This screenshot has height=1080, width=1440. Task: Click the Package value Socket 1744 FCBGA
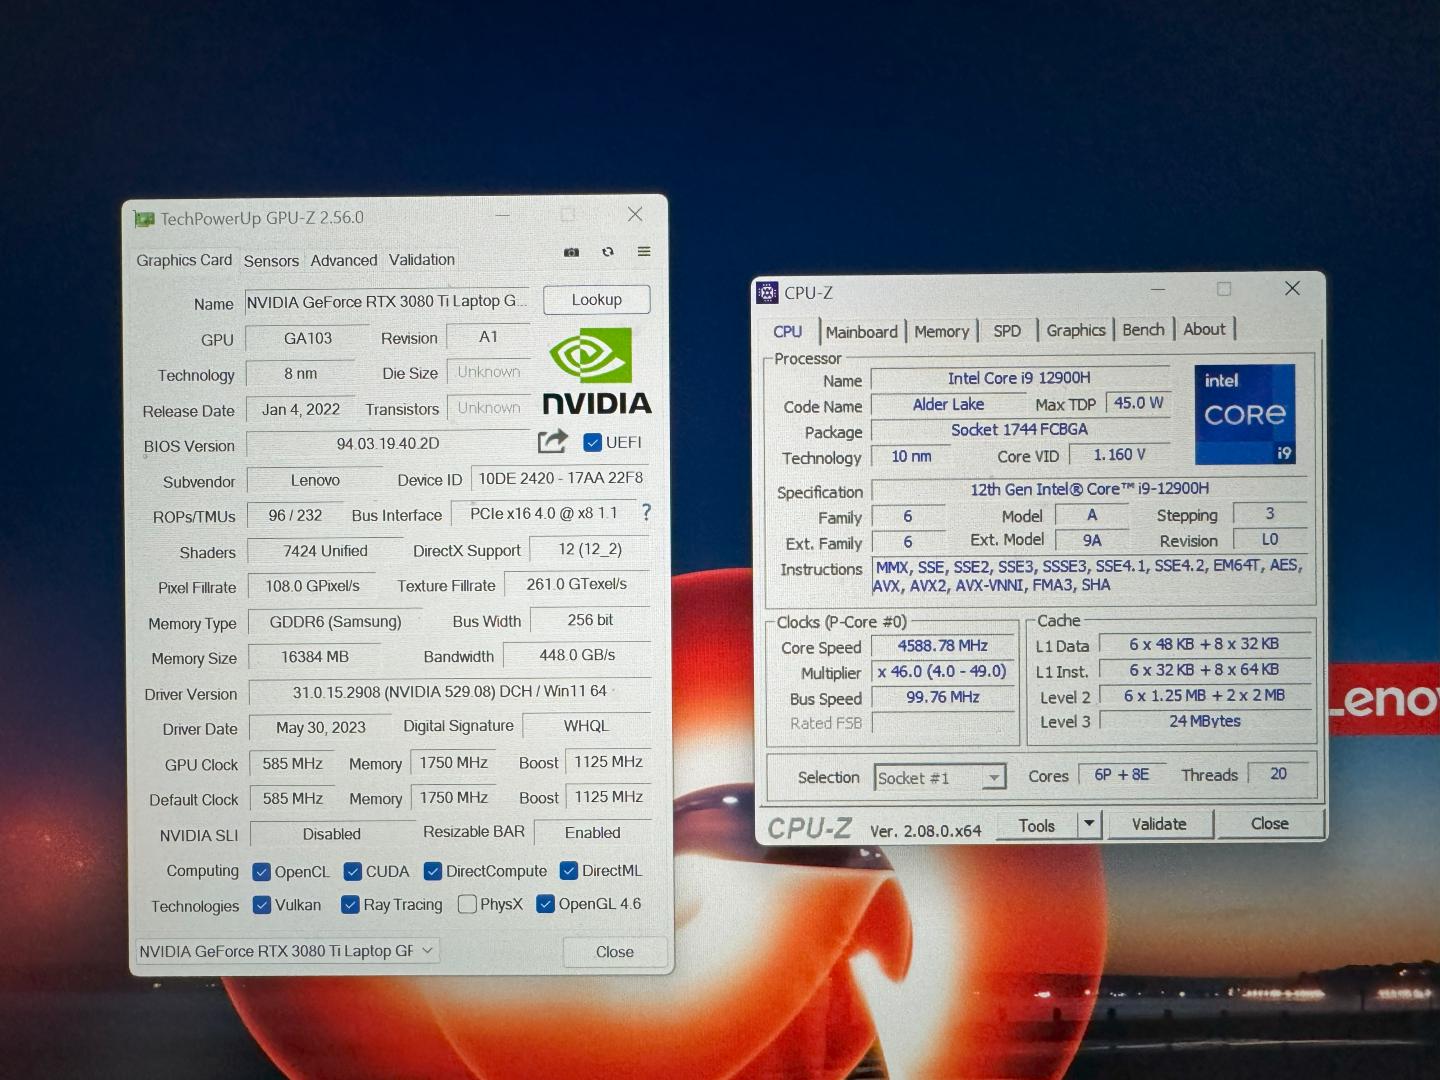point(1019,430)
